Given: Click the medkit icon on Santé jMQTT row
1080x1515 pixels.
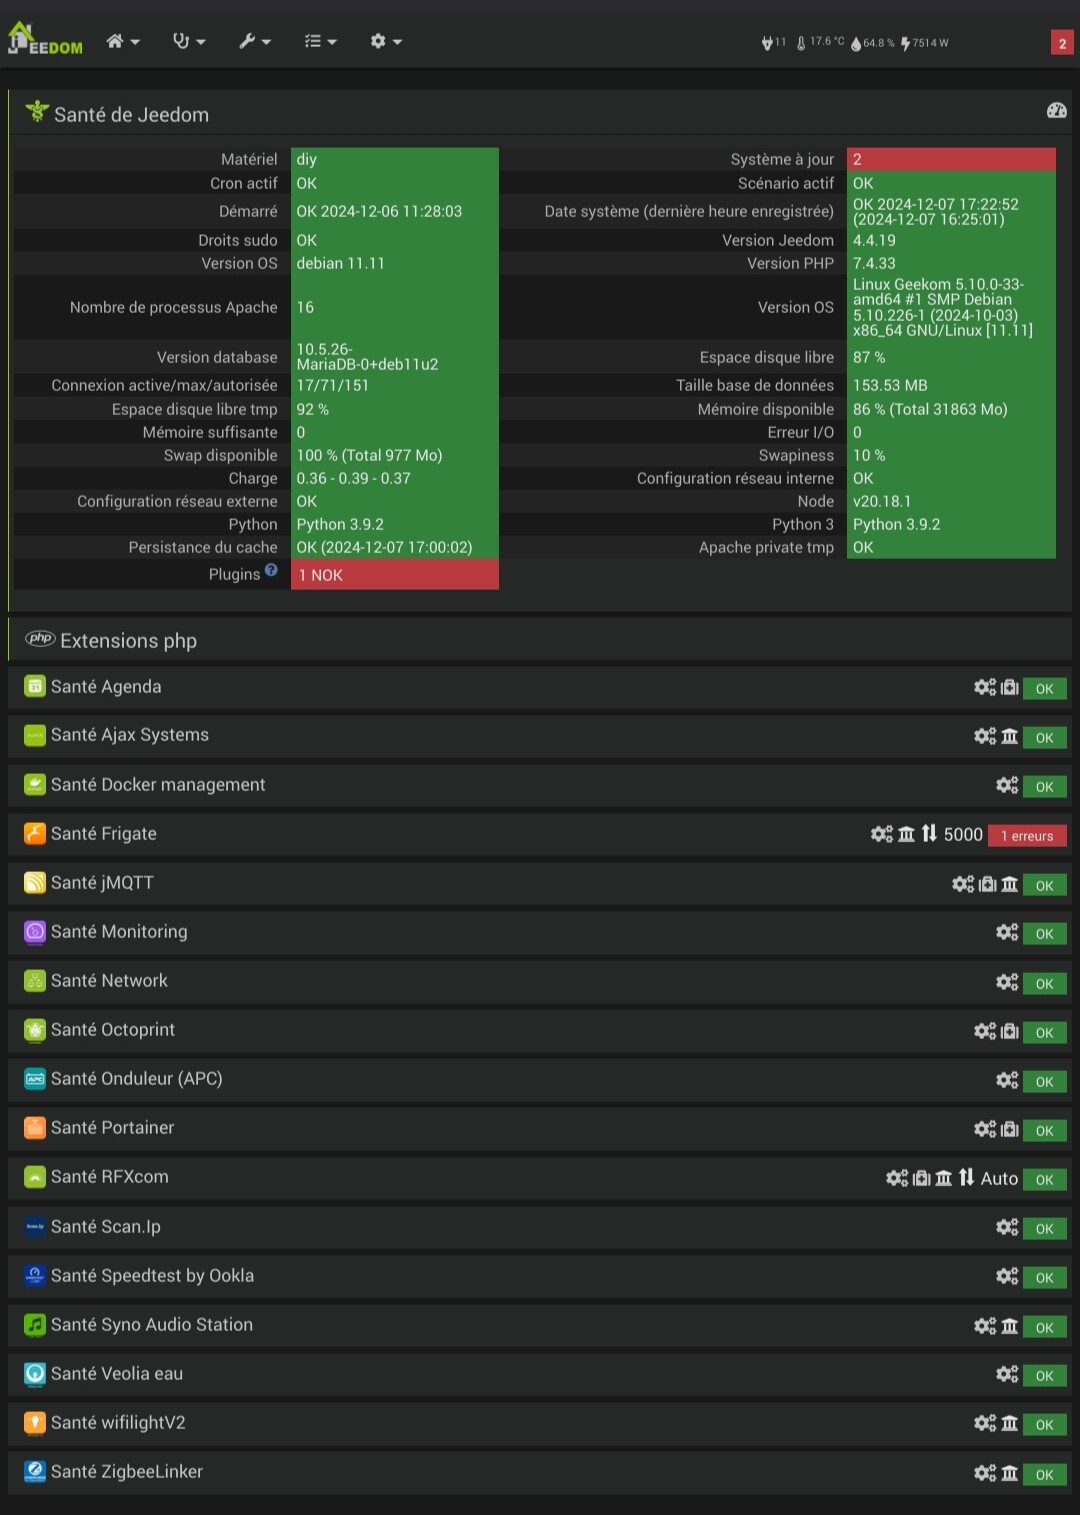Looking at the screenshot, I should pyautogui.click(x=987, y=884).
